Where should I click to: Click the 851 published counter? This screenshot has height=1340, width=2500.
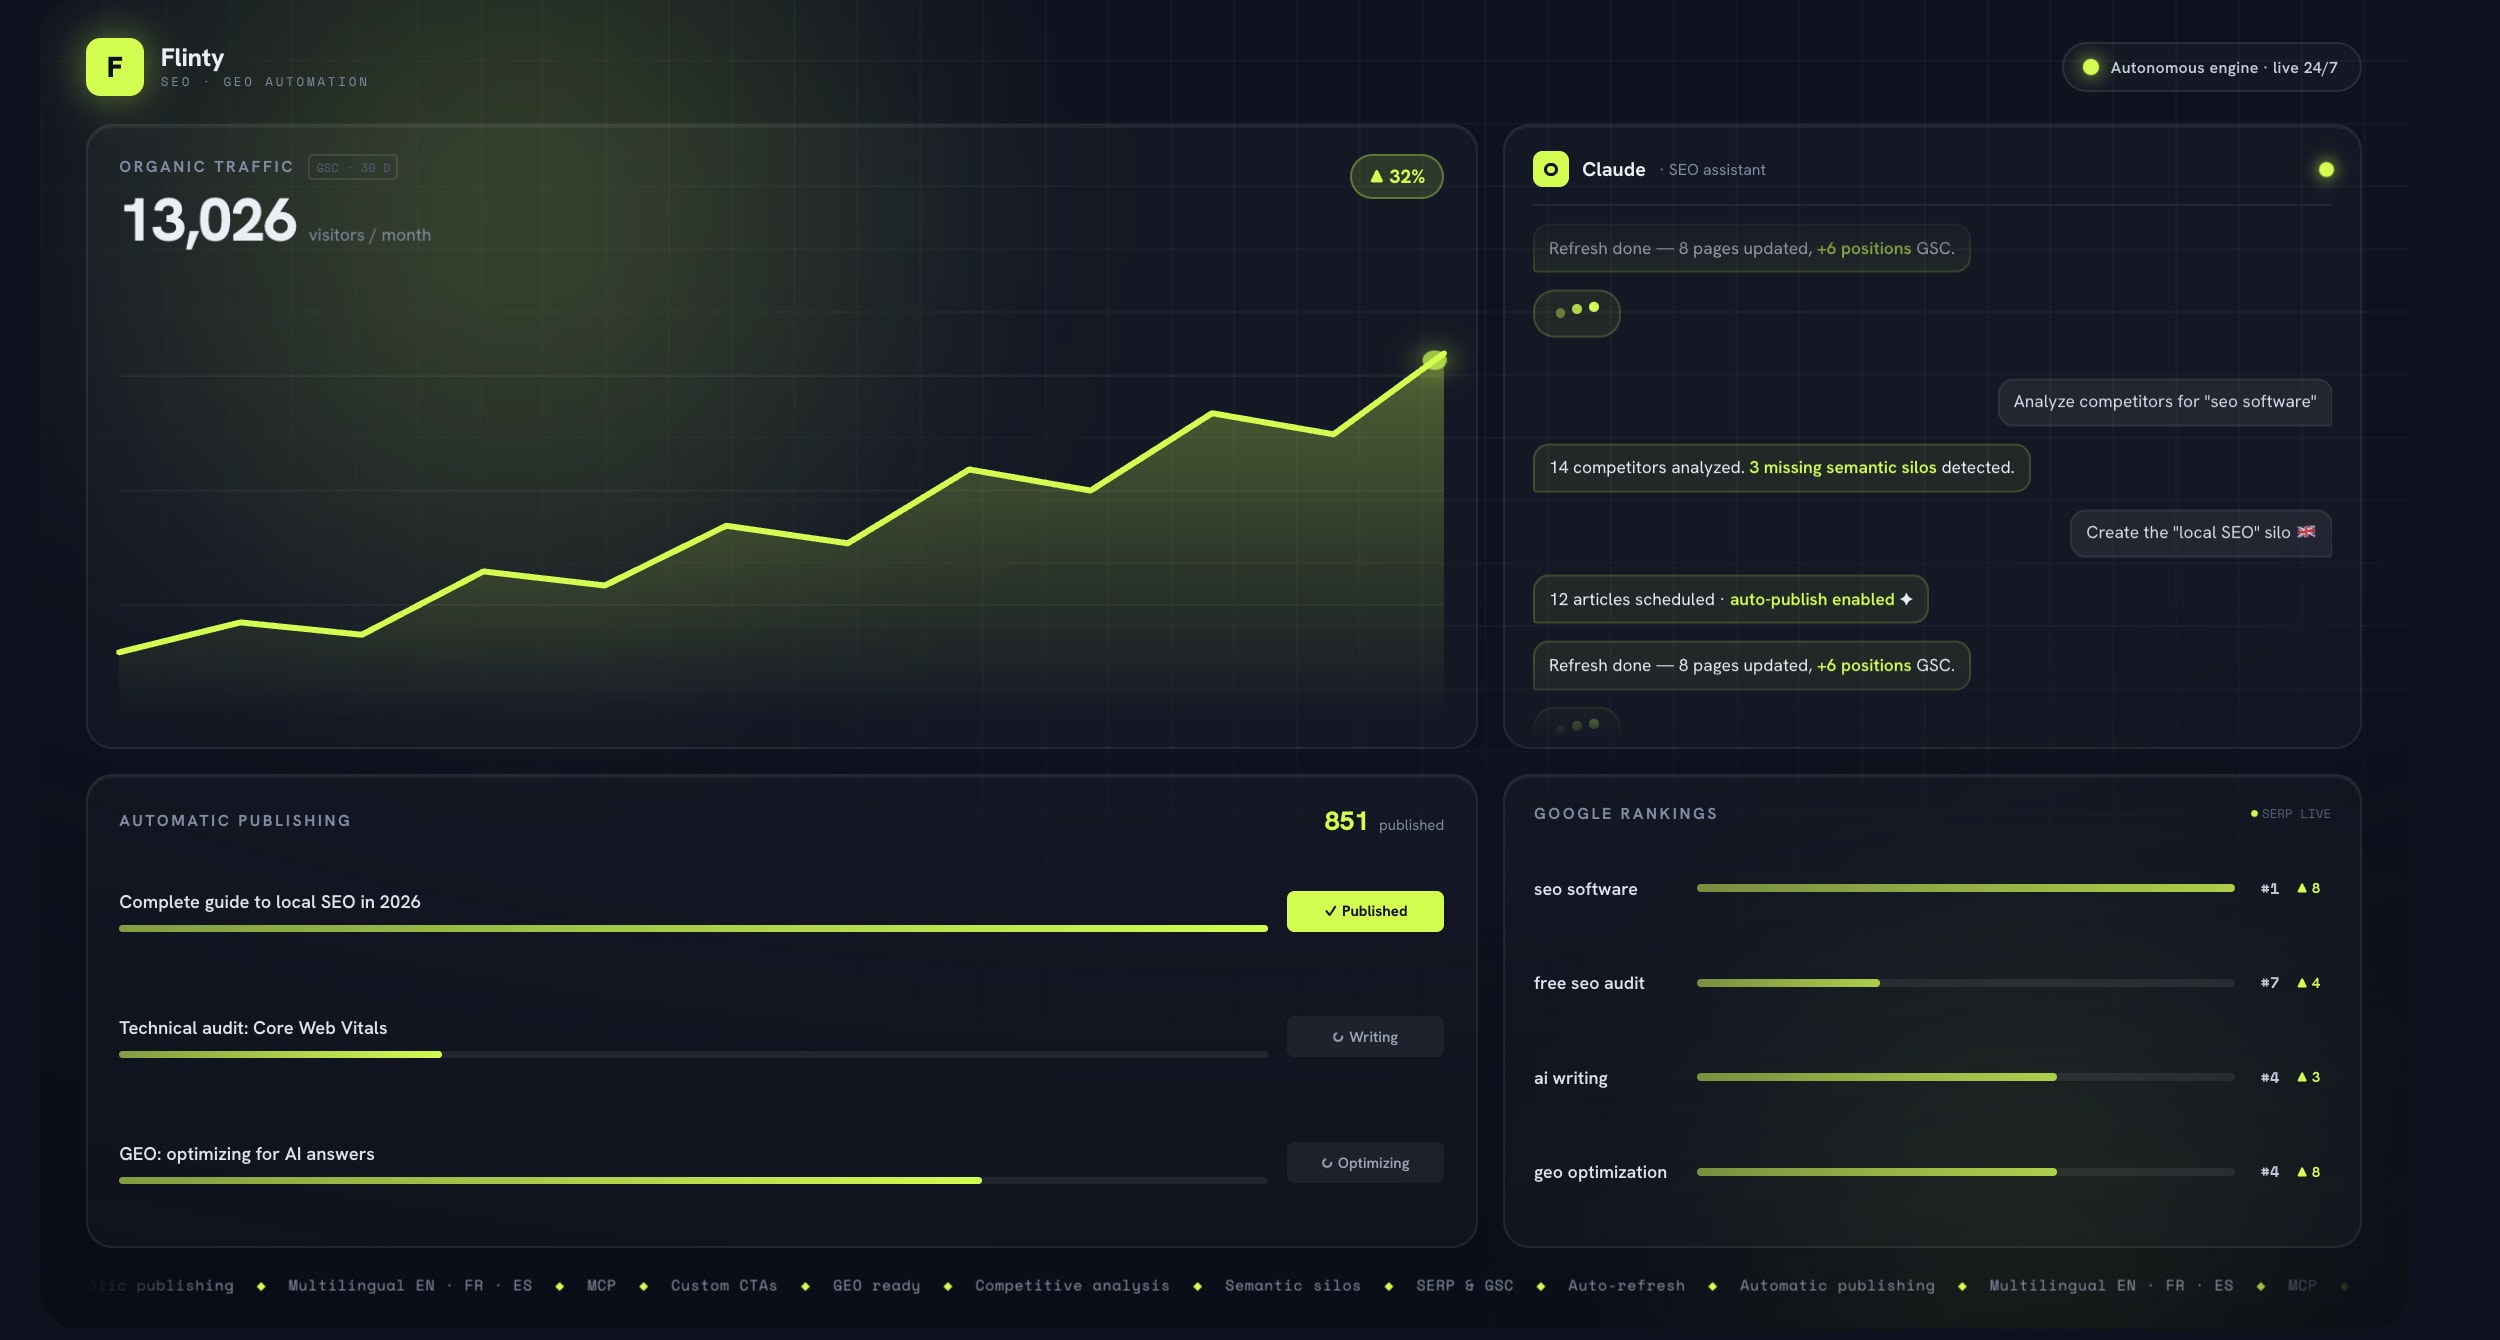click(1383, 822)
